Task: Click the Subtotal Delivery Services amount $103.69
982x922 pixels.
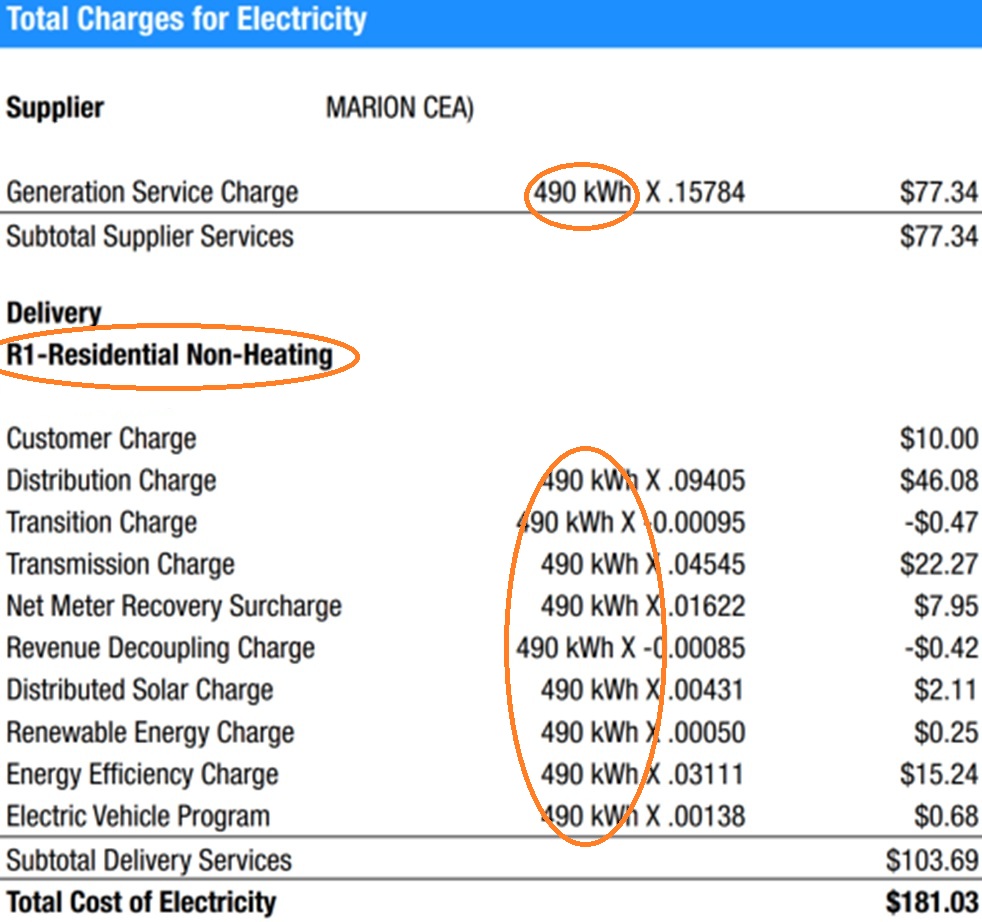Action: (931, 860)
